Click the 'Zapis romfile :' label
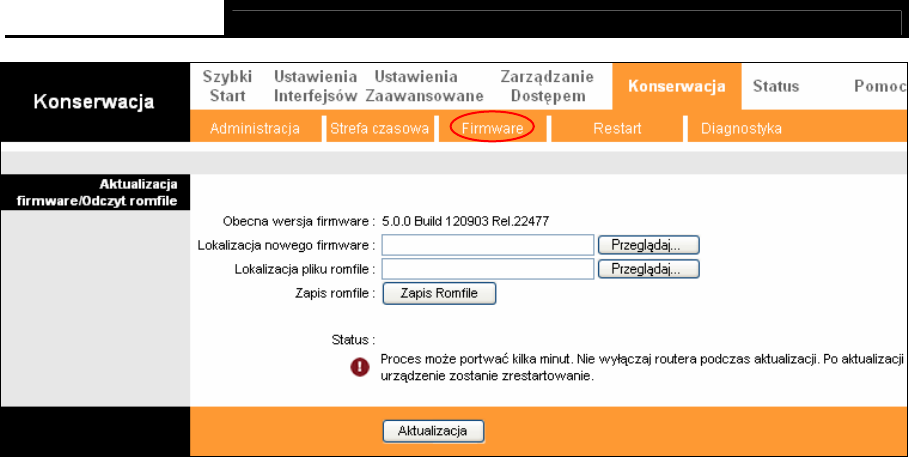Viewport: 909px width, 457px height. pos(335,293)
